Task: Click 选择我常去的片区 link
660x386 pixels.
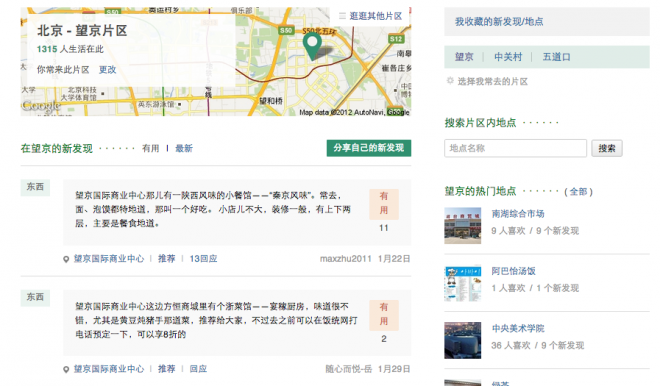Action: point(492,81)
